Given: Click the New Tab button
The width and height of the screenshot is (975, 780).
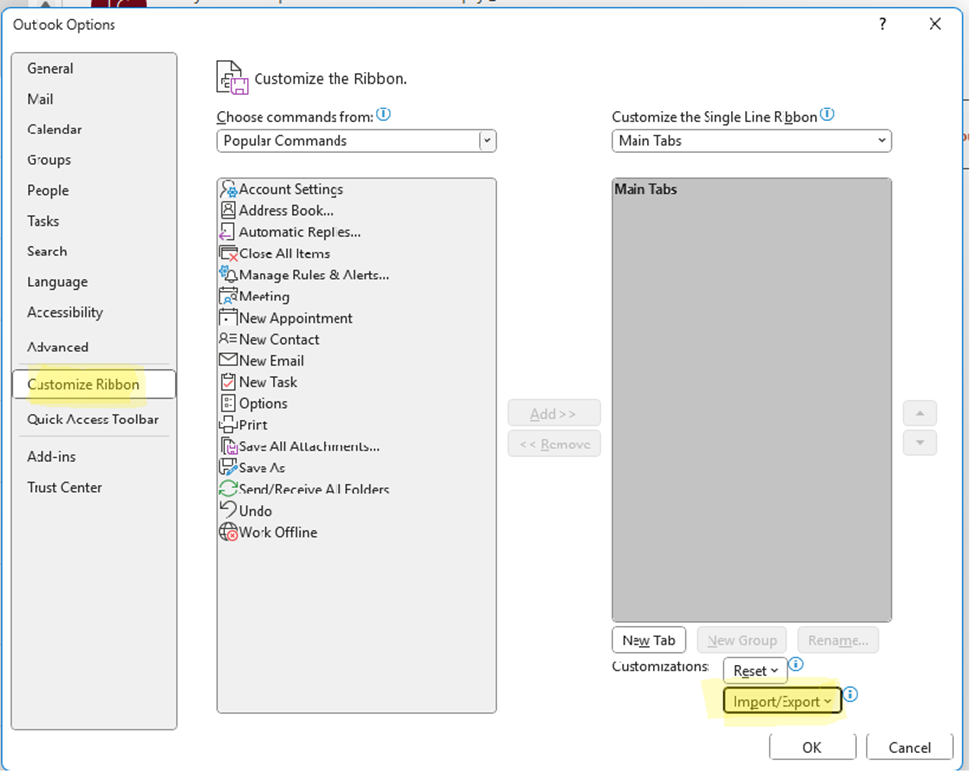Looking at the screenshot, I should point(648,640).
